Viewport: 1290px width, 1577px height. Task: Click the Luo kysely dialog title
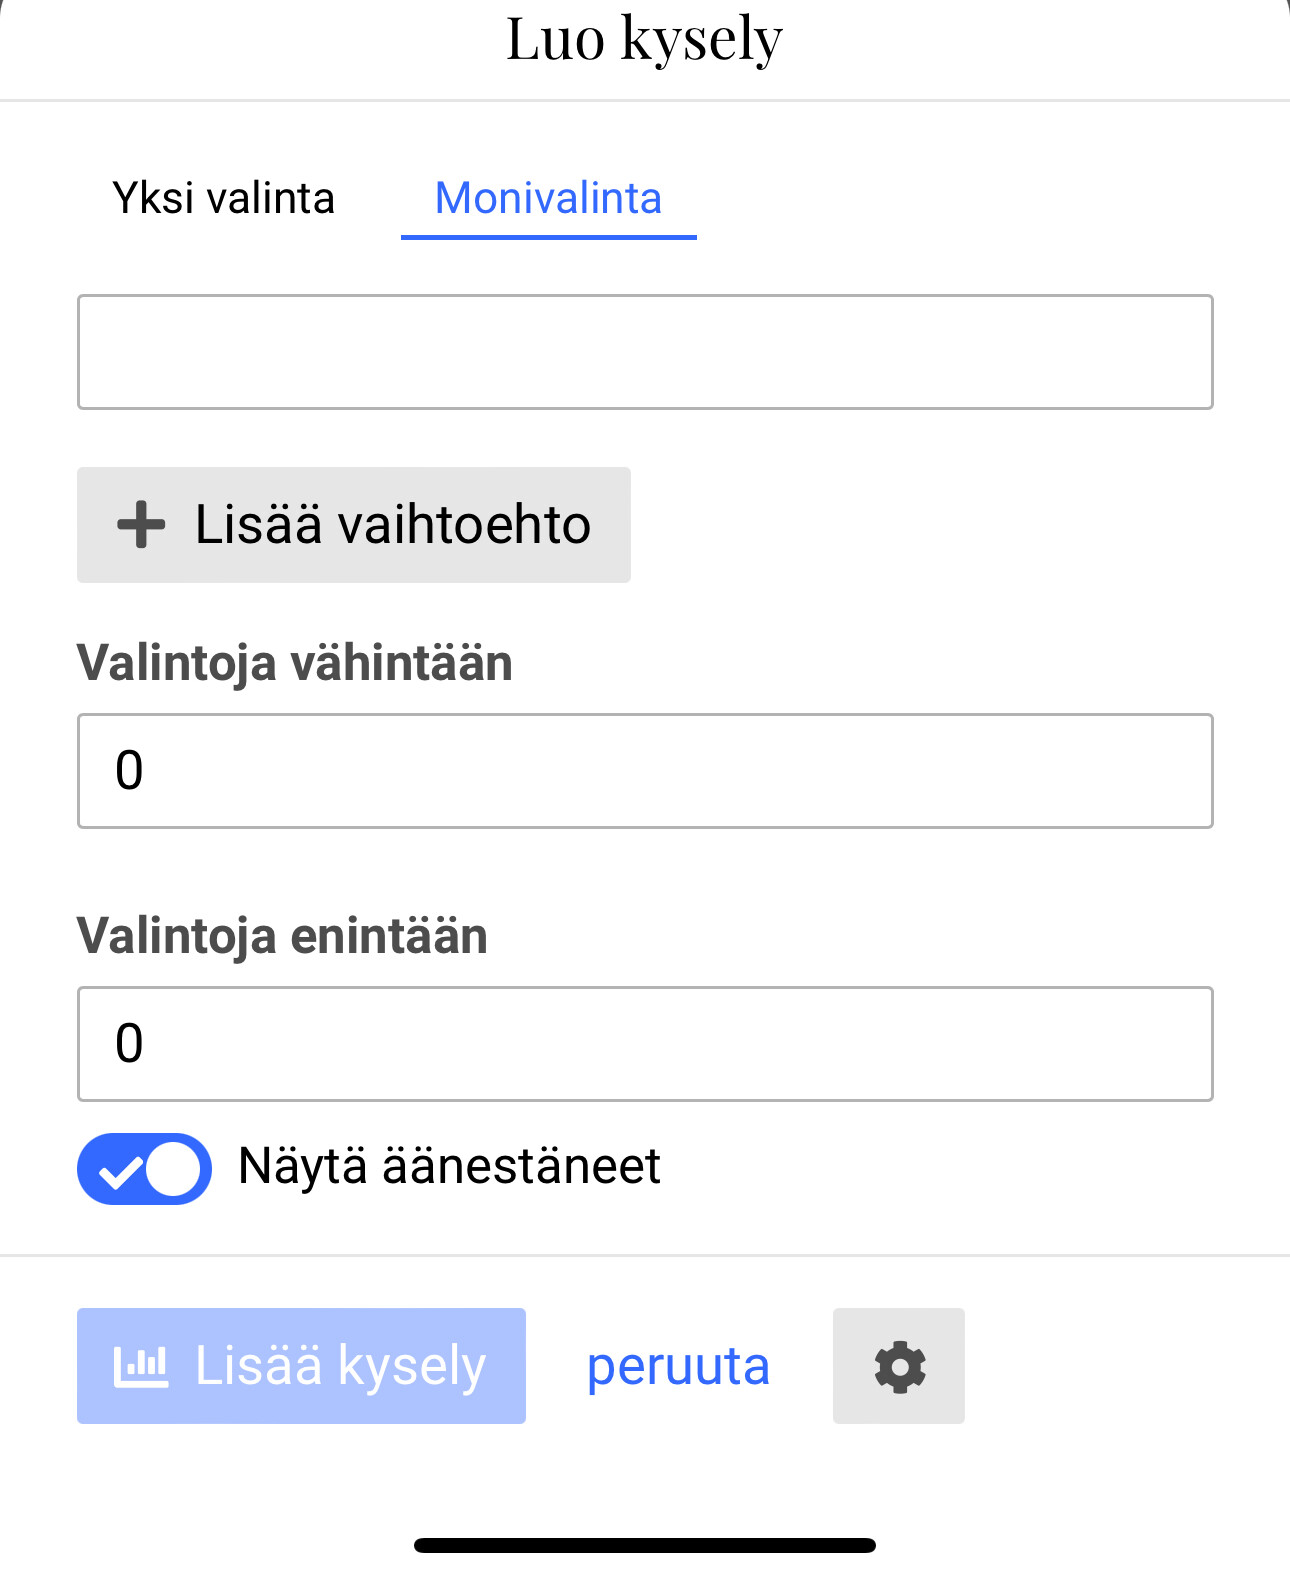coord(644,40)
